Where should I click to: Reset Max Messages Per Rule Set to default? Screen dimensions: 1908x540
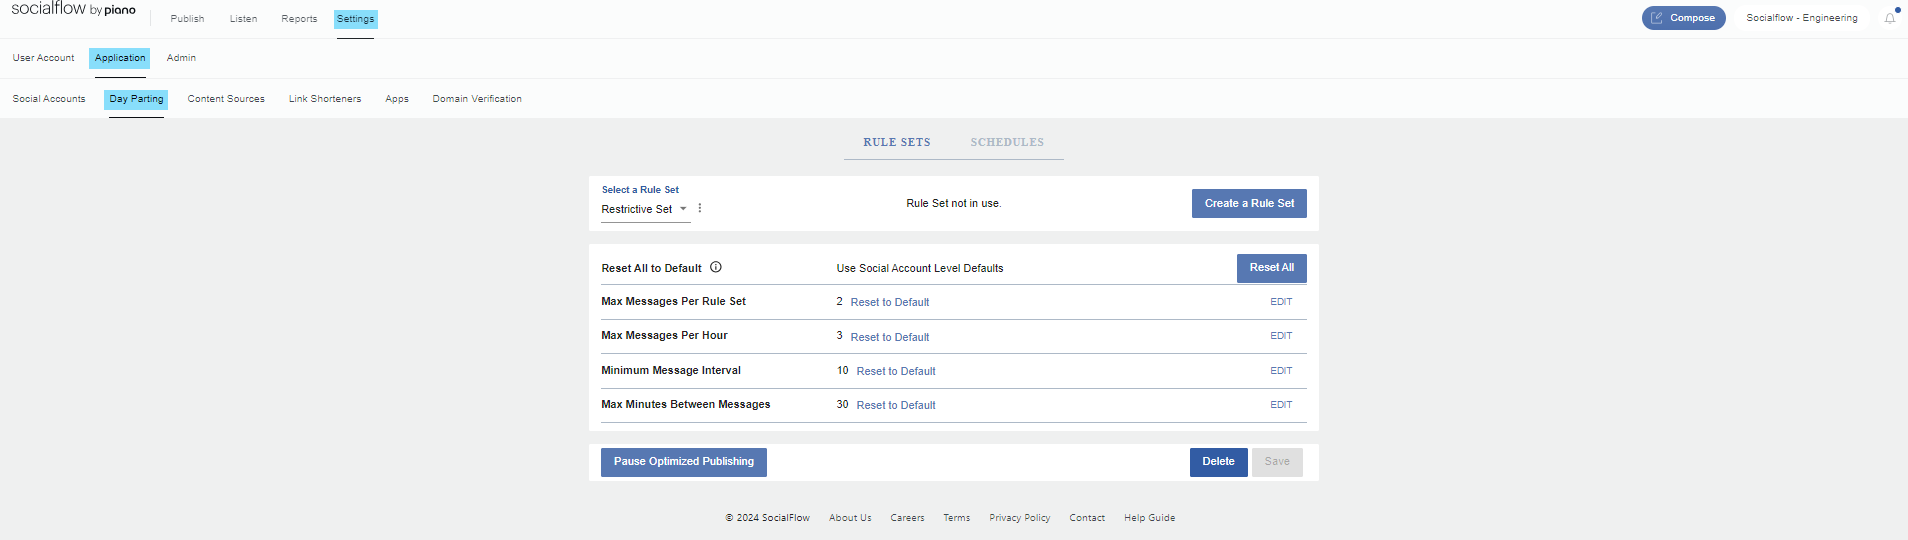tap(890, 302)
